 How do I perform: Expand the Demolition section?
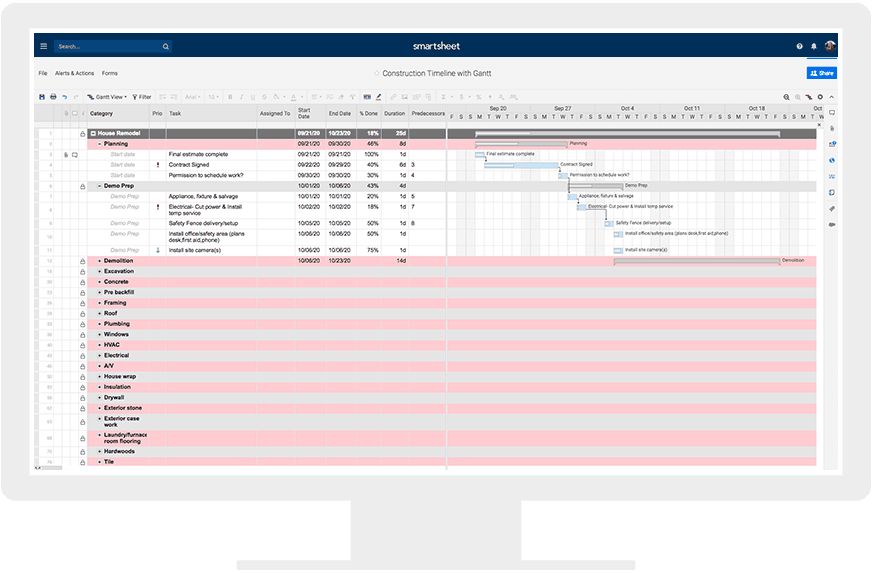click(99, 261)
